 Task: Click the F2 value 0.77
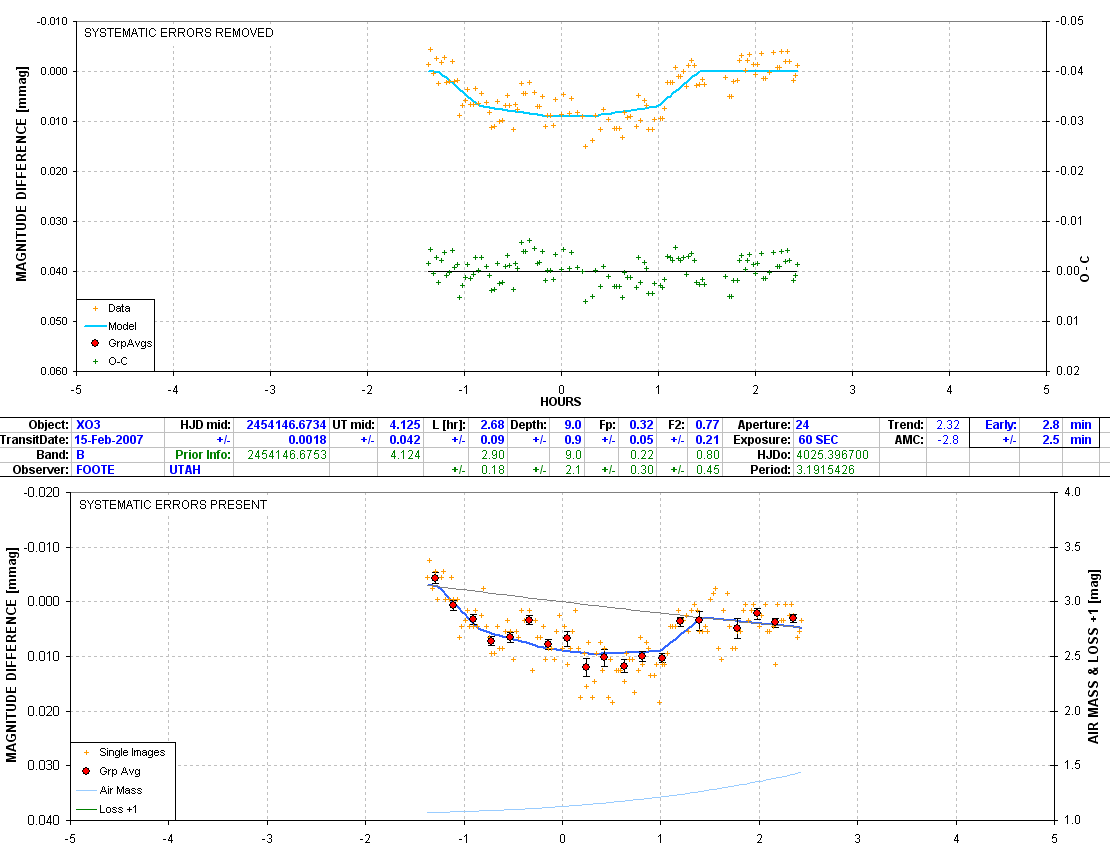click(x=707, y=425)
